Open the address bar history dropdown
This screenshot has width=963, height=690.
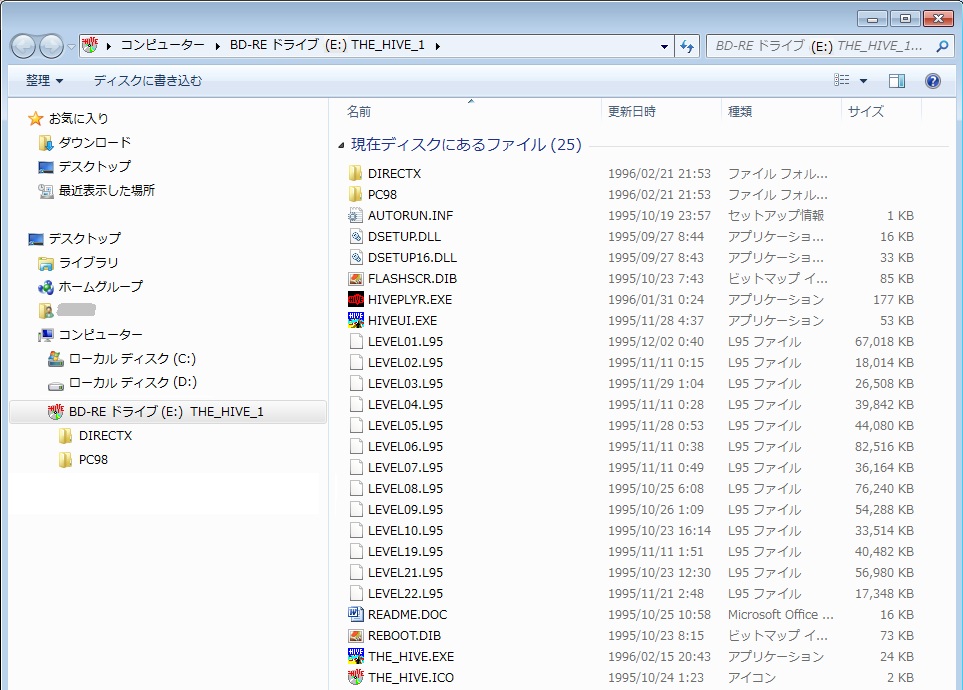click(x=664, y=46)
